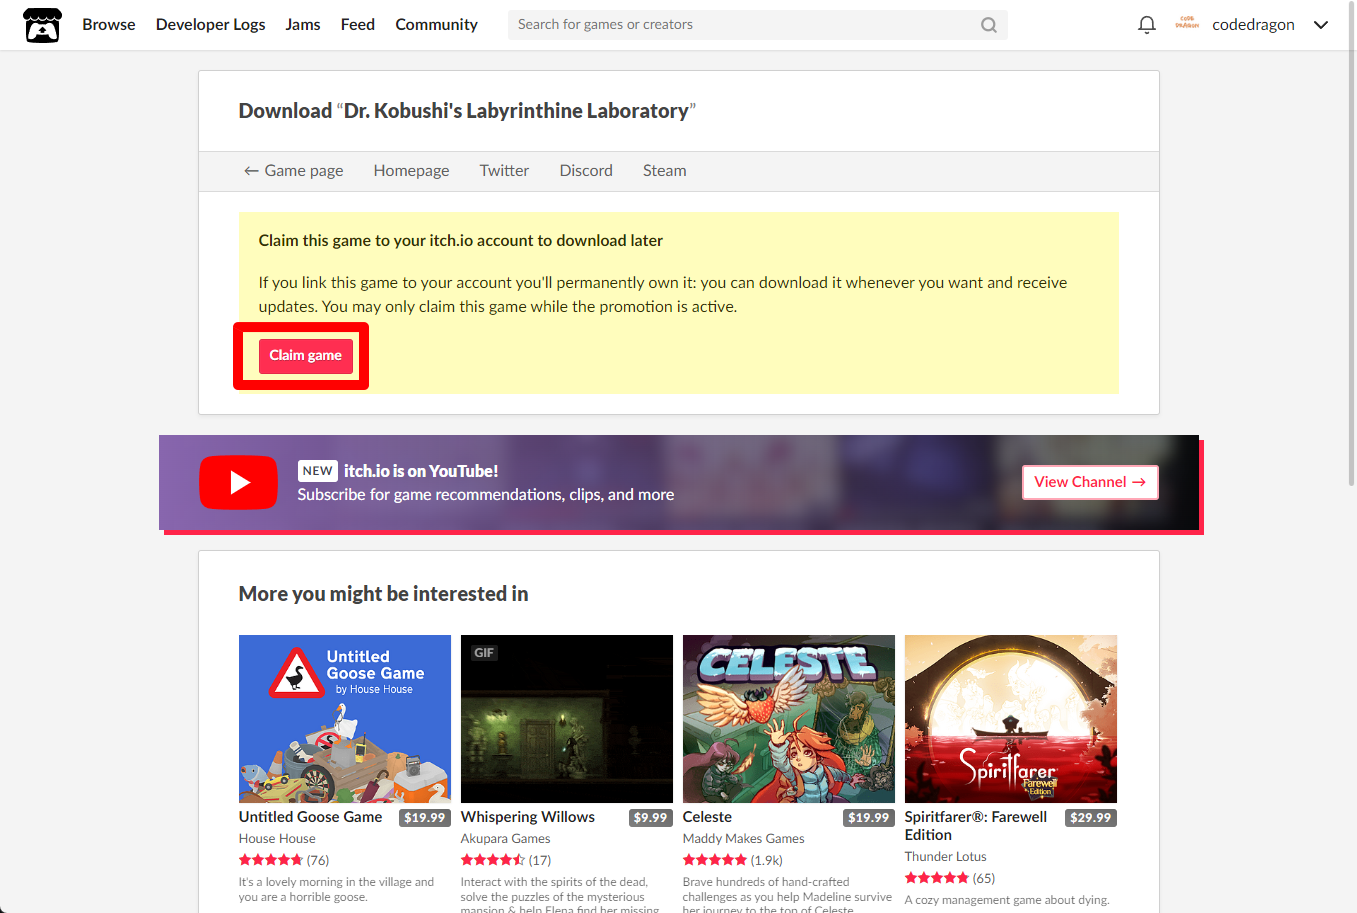The image size is (1357, 913).
Task: Open notifications bell
Action: pos(1147,25)
